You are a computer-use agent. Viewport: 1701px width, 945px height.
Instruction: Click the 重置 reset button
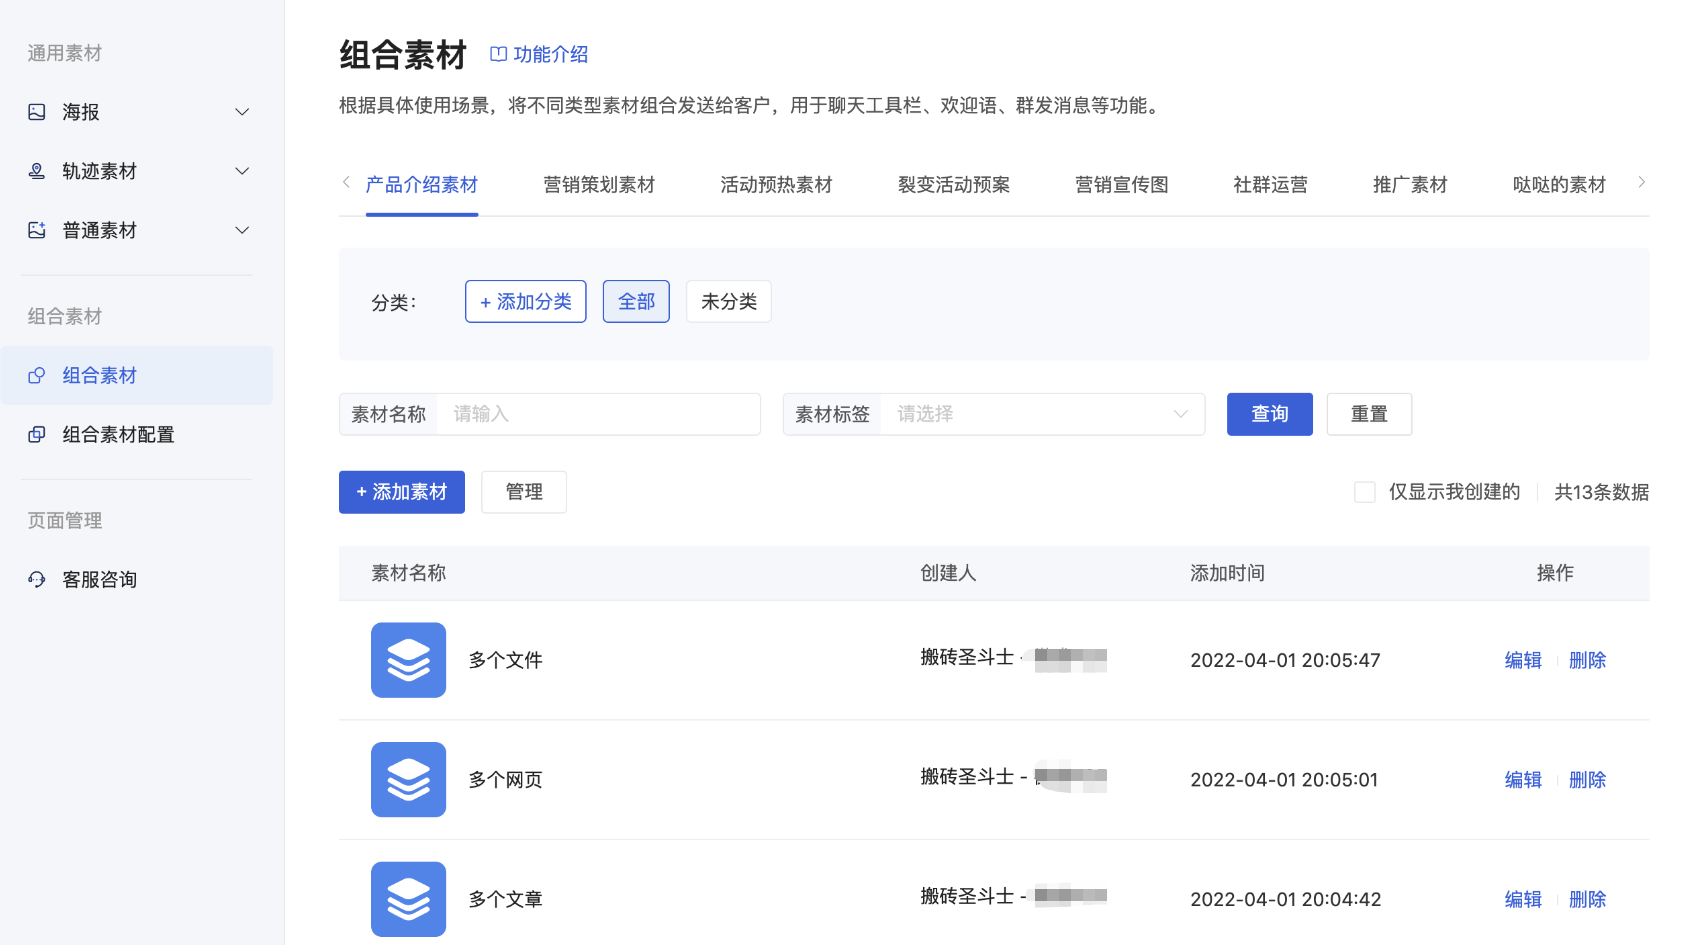pyautogui.click(x=1369, y=414)
